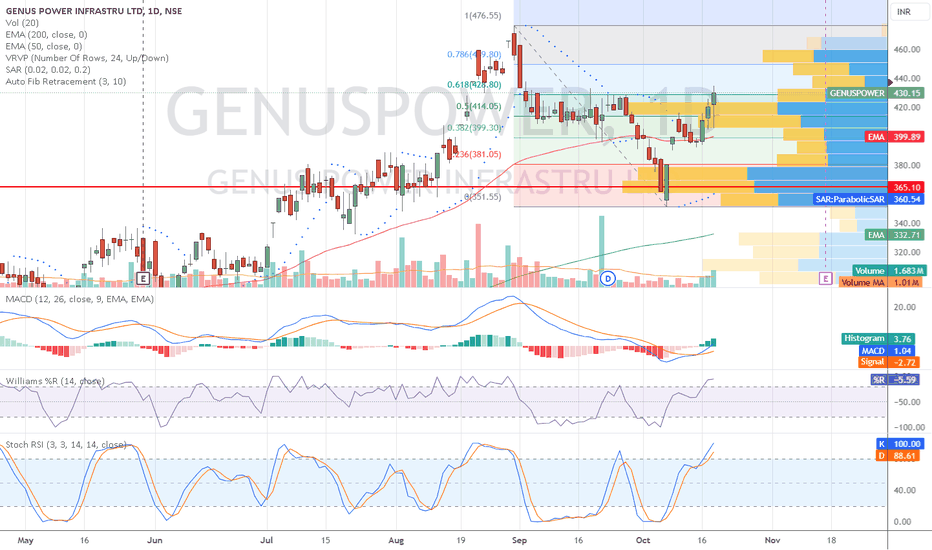
Task: Click the Stoch K 100.00 label
Action: pos(900,444)
